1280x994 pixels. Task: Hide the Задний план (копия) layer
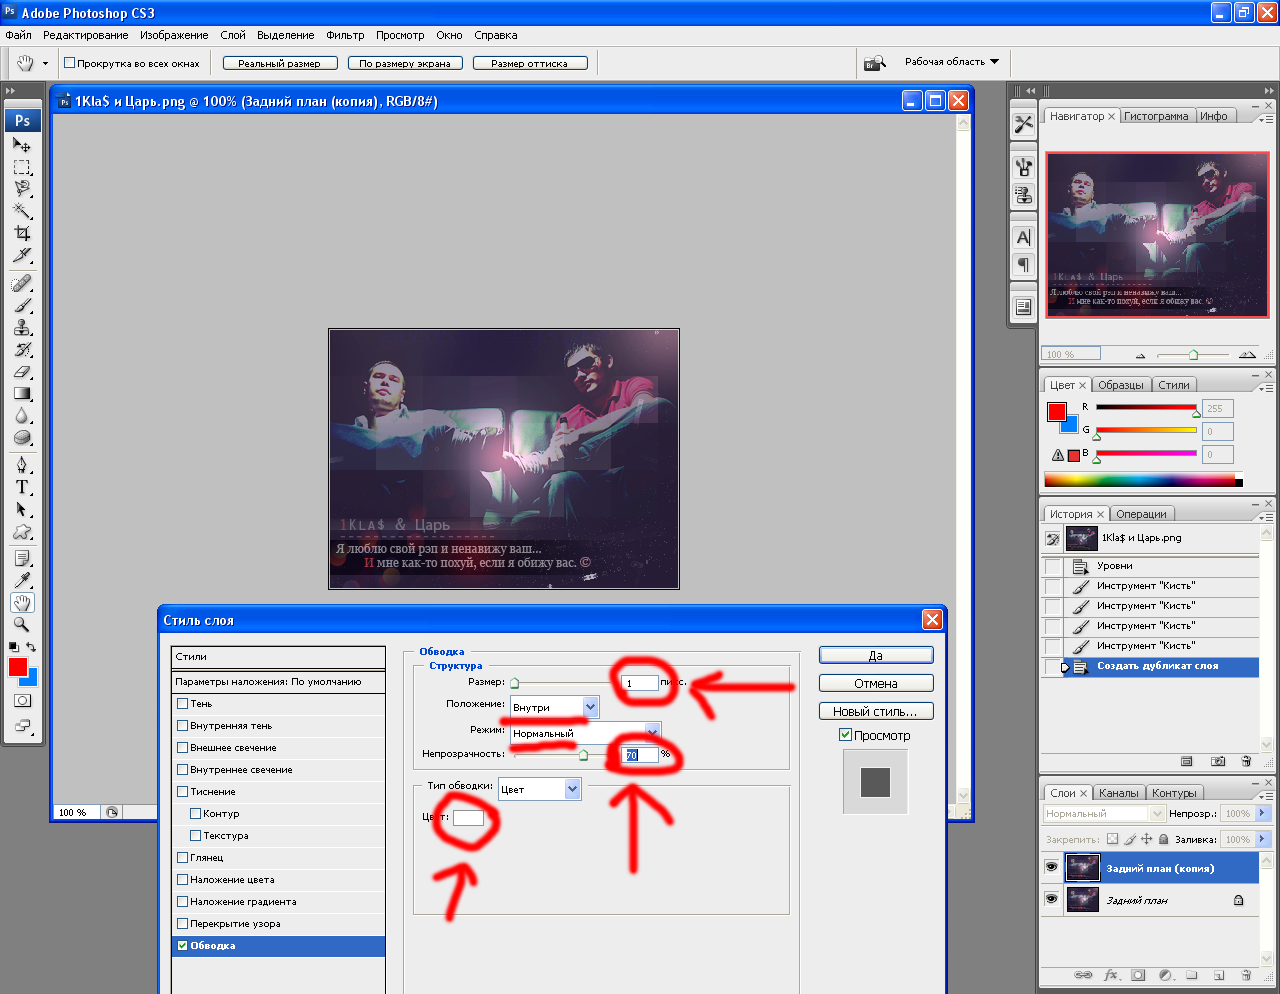pyautogui.click(x=1051, y=868)
